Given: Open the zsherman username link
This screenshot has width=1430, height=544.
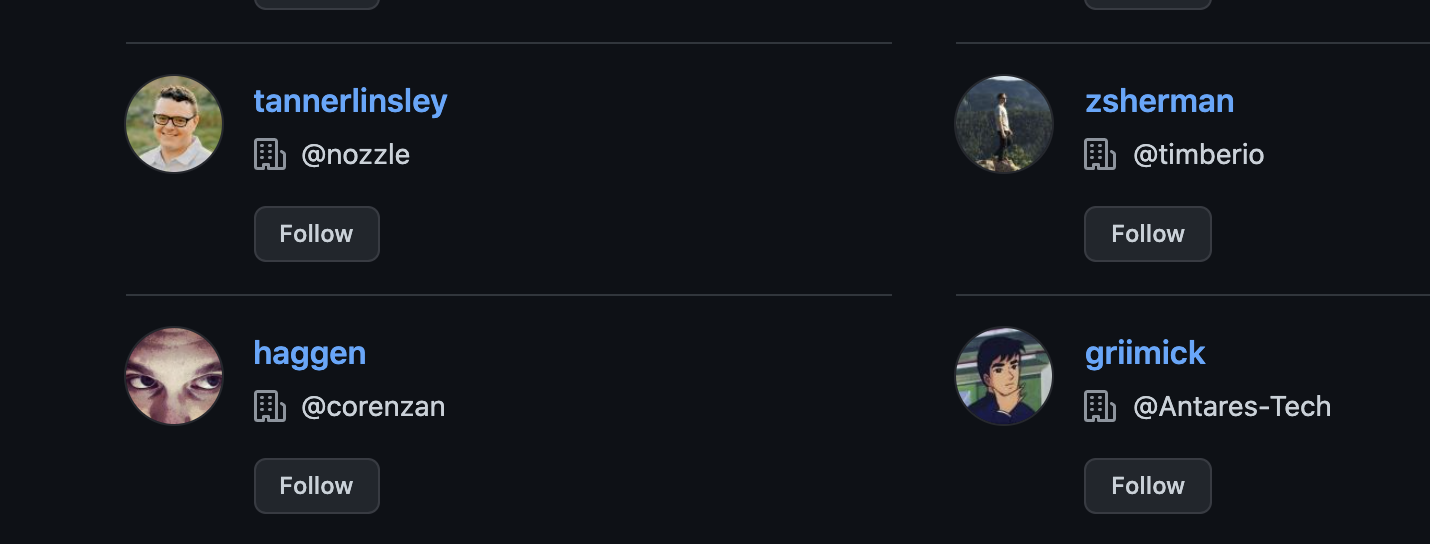Looking at the screenshot, I should coord(1159,101).
